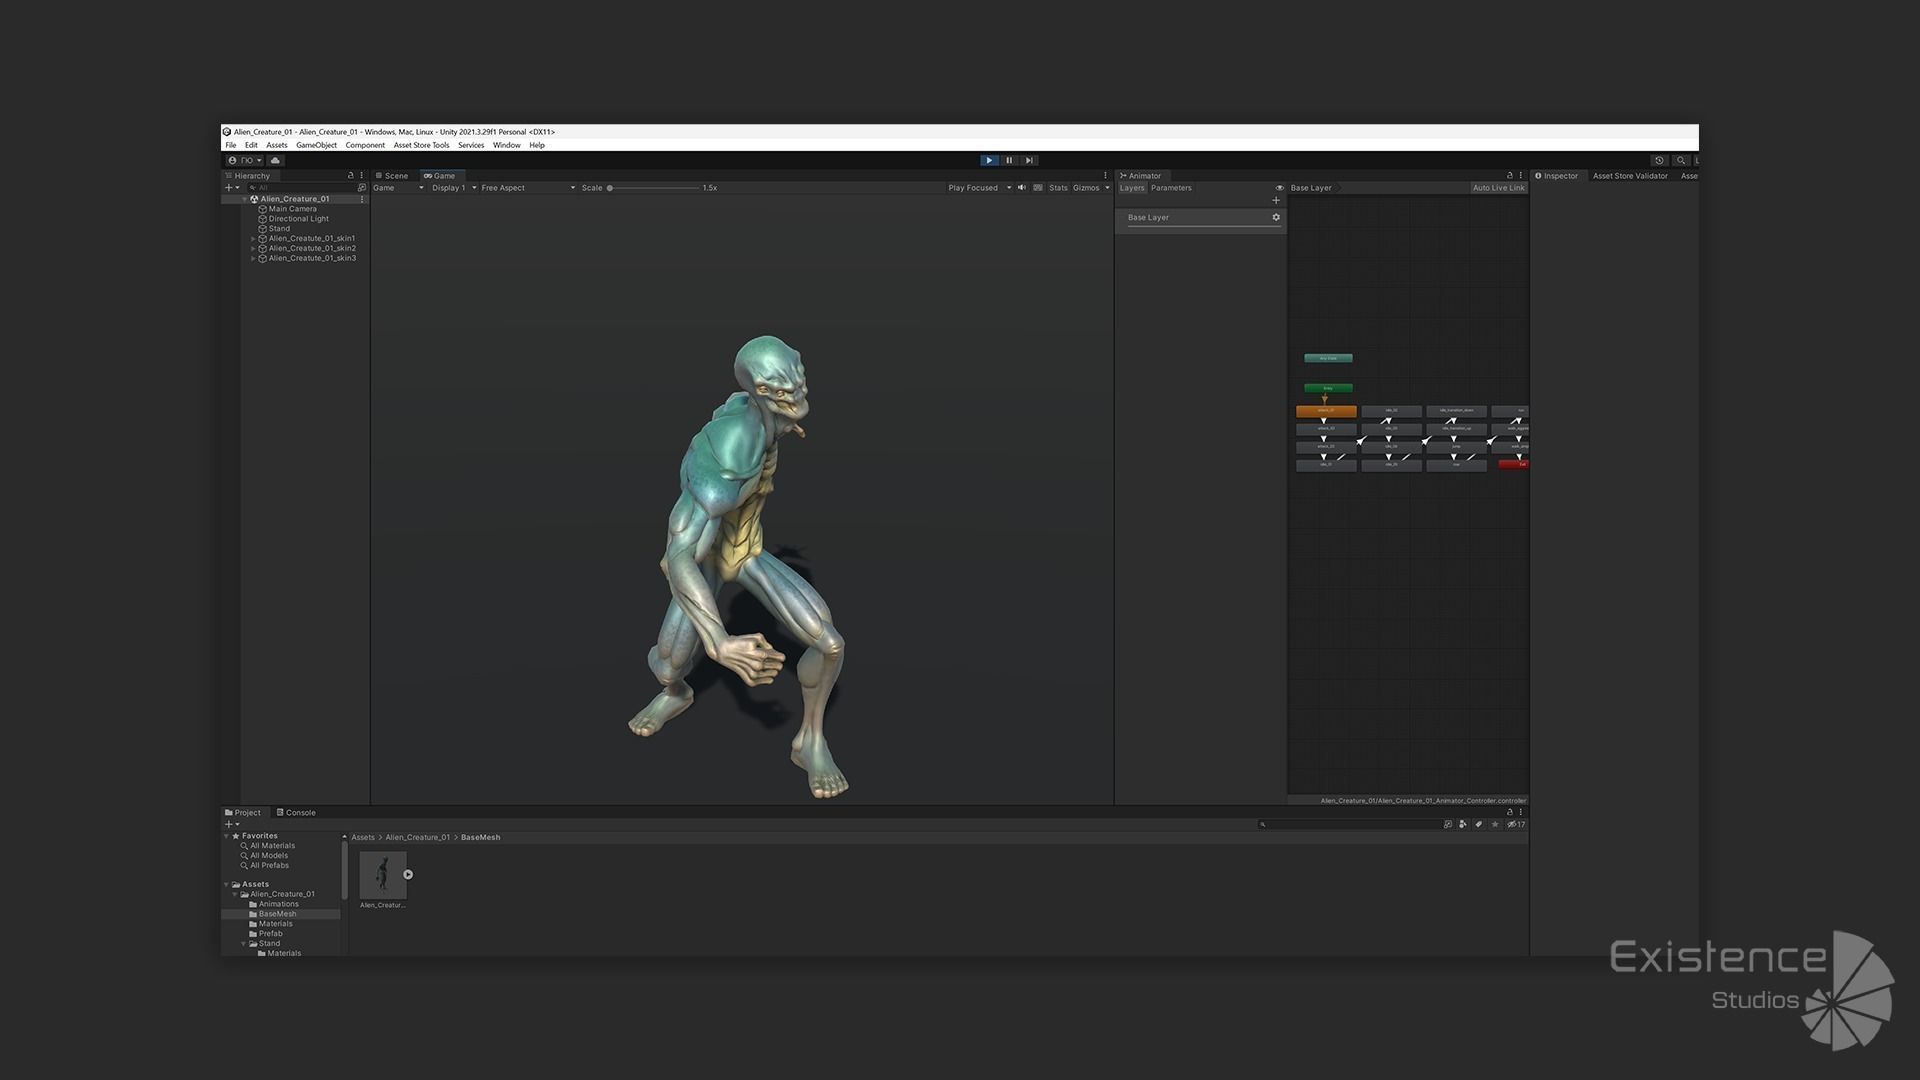Toggle Gizmos in the Game view
Viewport: 1920px width, 1080px height.
pos(1086,188)
